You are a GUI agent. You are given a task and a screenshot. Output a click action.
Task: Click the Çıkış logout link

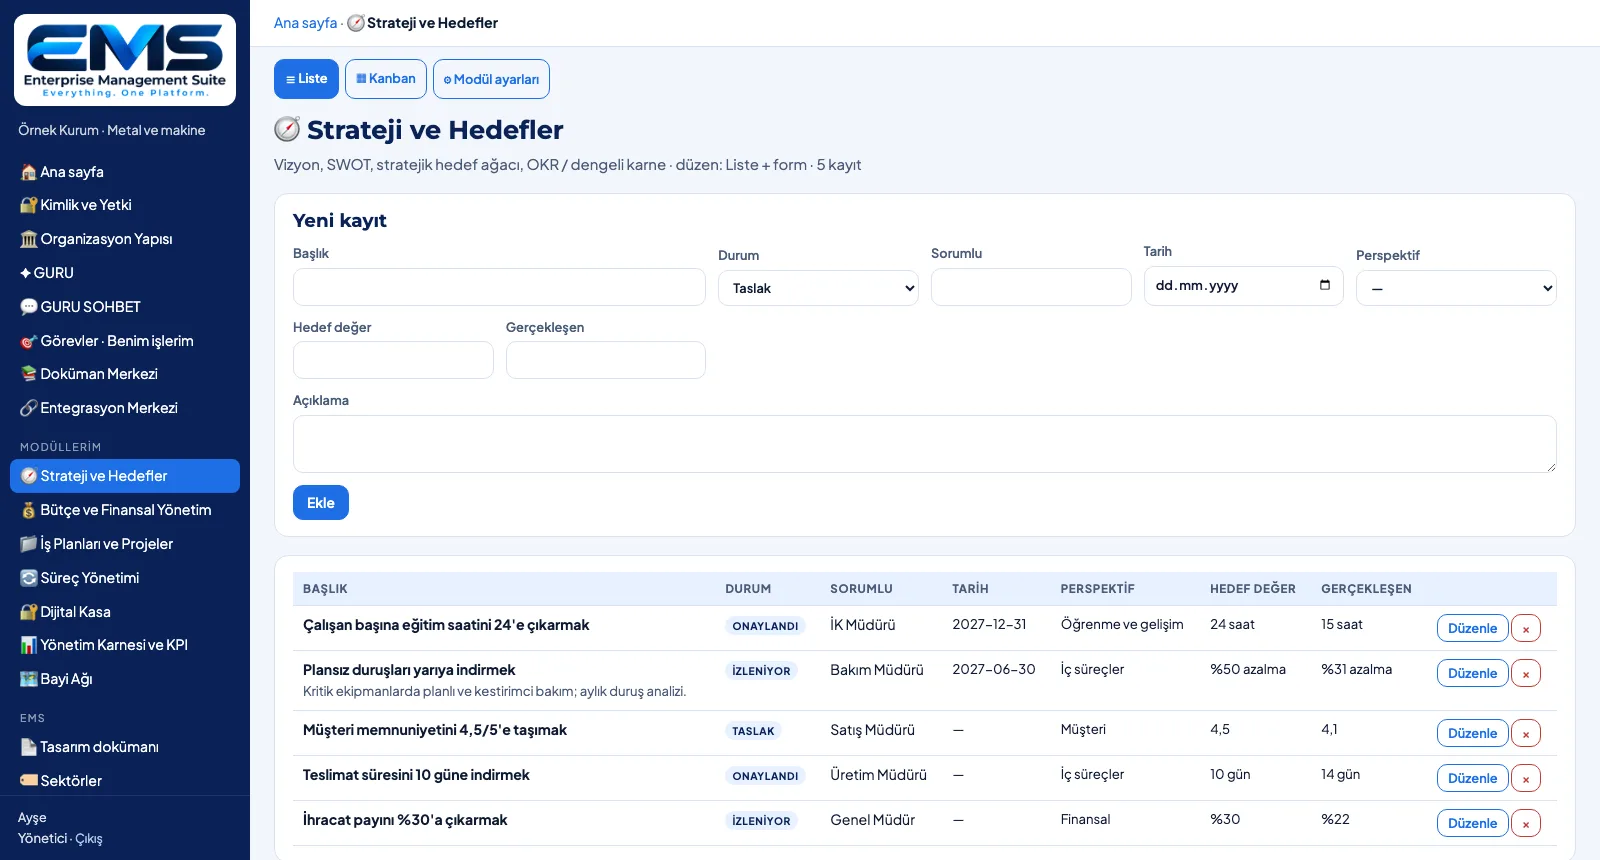click(89, 839)
